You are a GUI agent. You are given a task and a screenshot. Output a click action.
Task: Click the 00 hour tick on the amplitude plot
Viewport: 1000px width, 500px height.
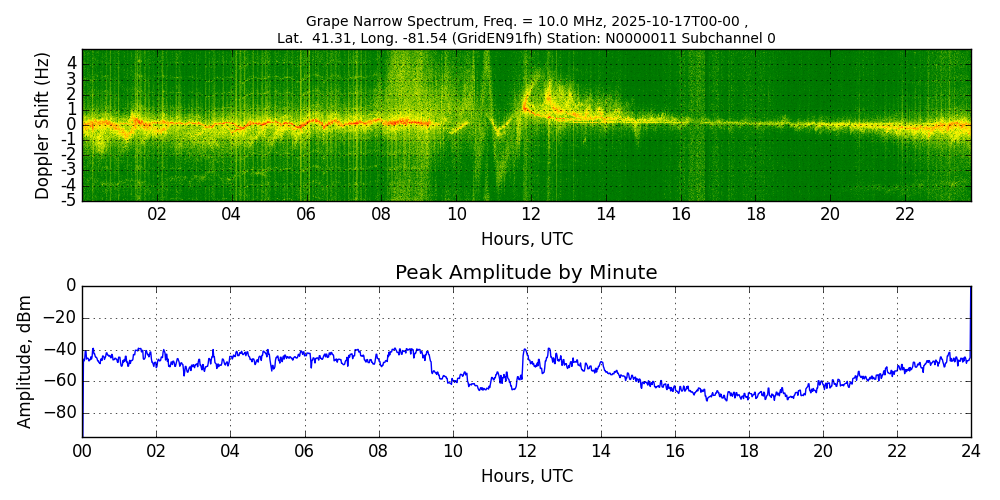point(82,451)
